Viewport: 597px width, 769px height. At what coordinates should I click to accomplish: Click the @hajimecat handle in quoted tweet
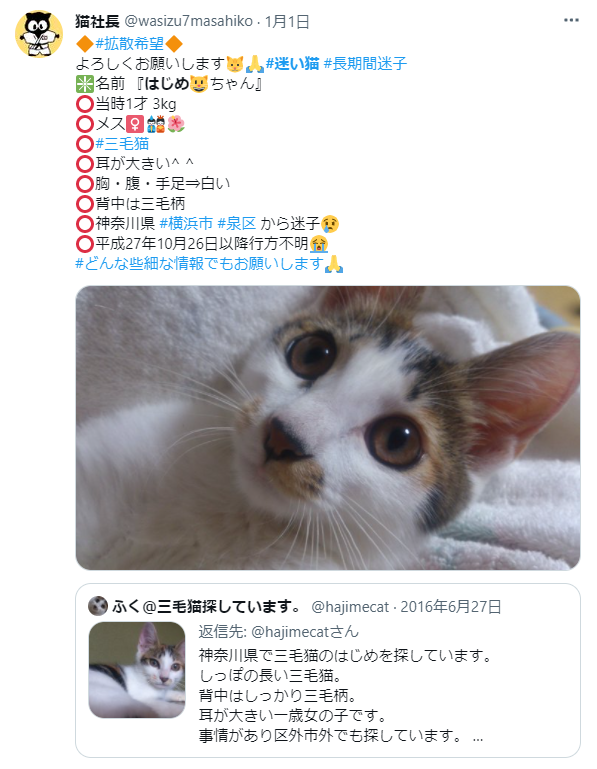350,607
